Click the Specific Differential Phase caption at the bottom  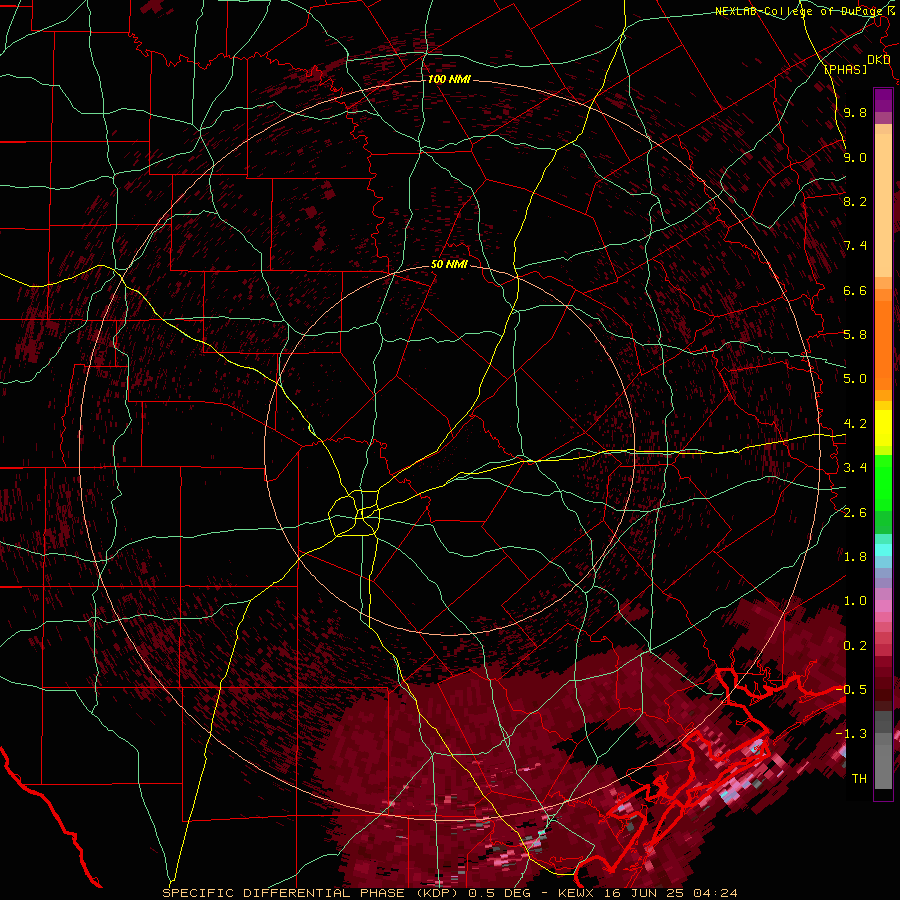450,893
